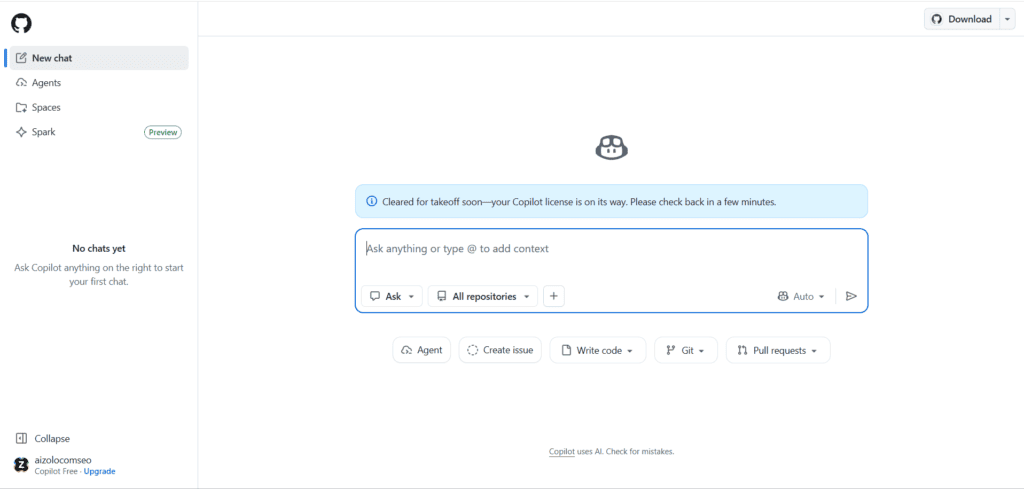Open the GitHub logo home link
1024x489 pixels.
pos(22,23)
